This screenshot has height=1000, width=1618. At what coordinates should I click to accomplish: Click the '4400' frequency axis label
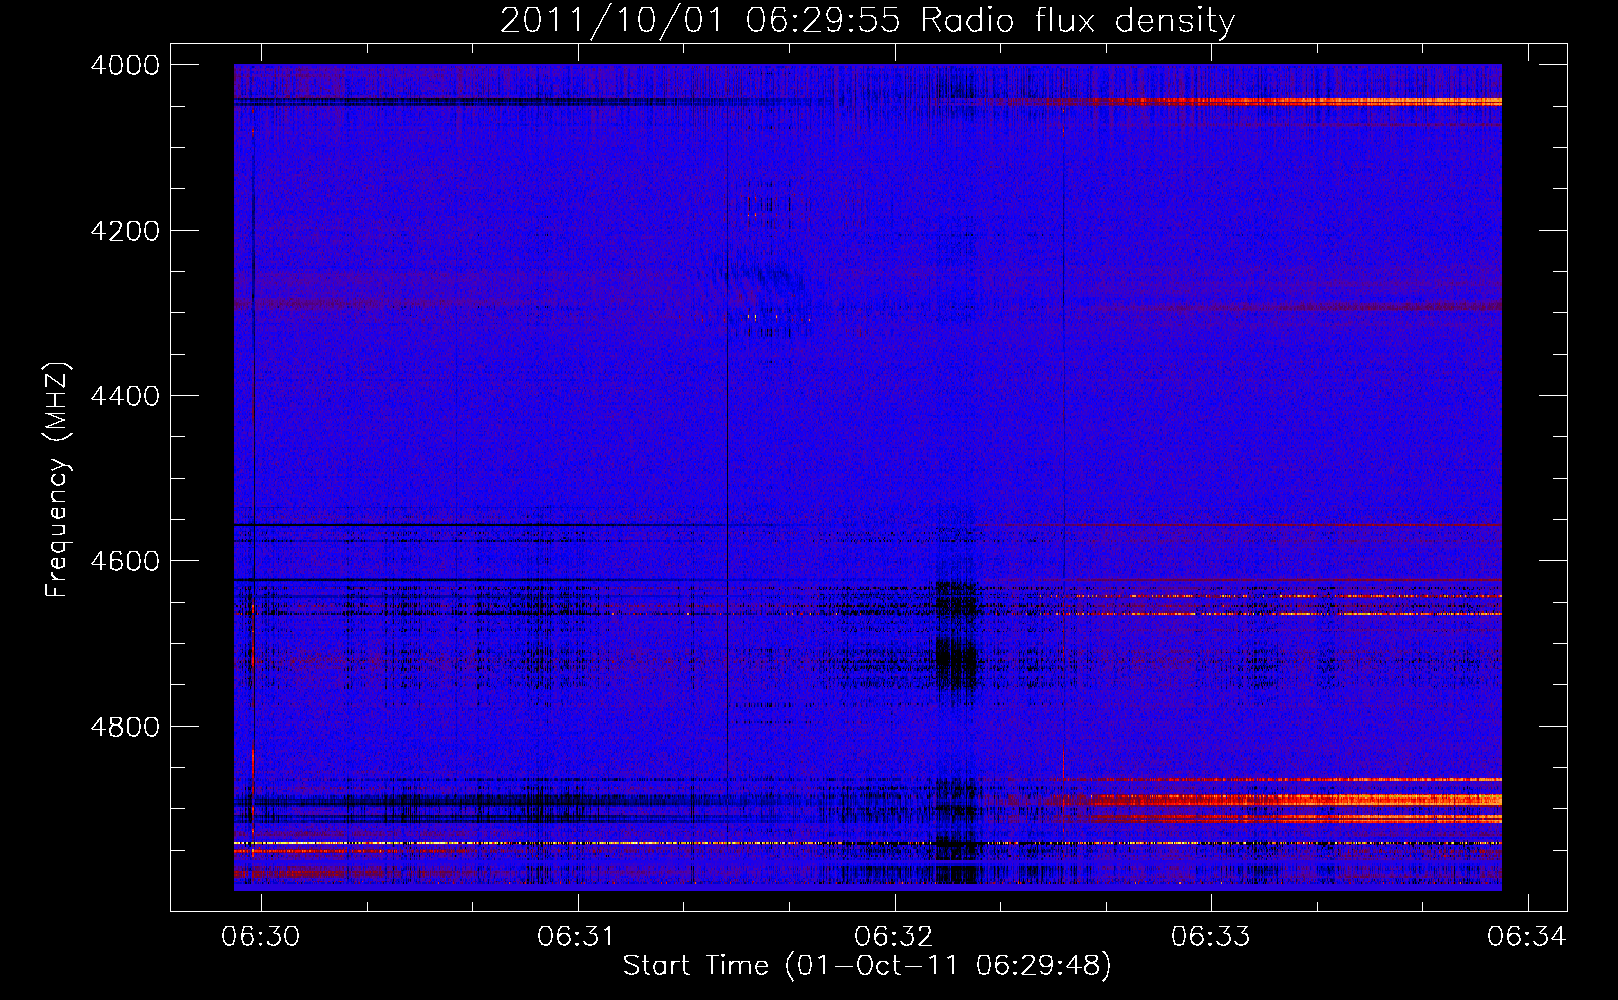click(x=125, y=396)
